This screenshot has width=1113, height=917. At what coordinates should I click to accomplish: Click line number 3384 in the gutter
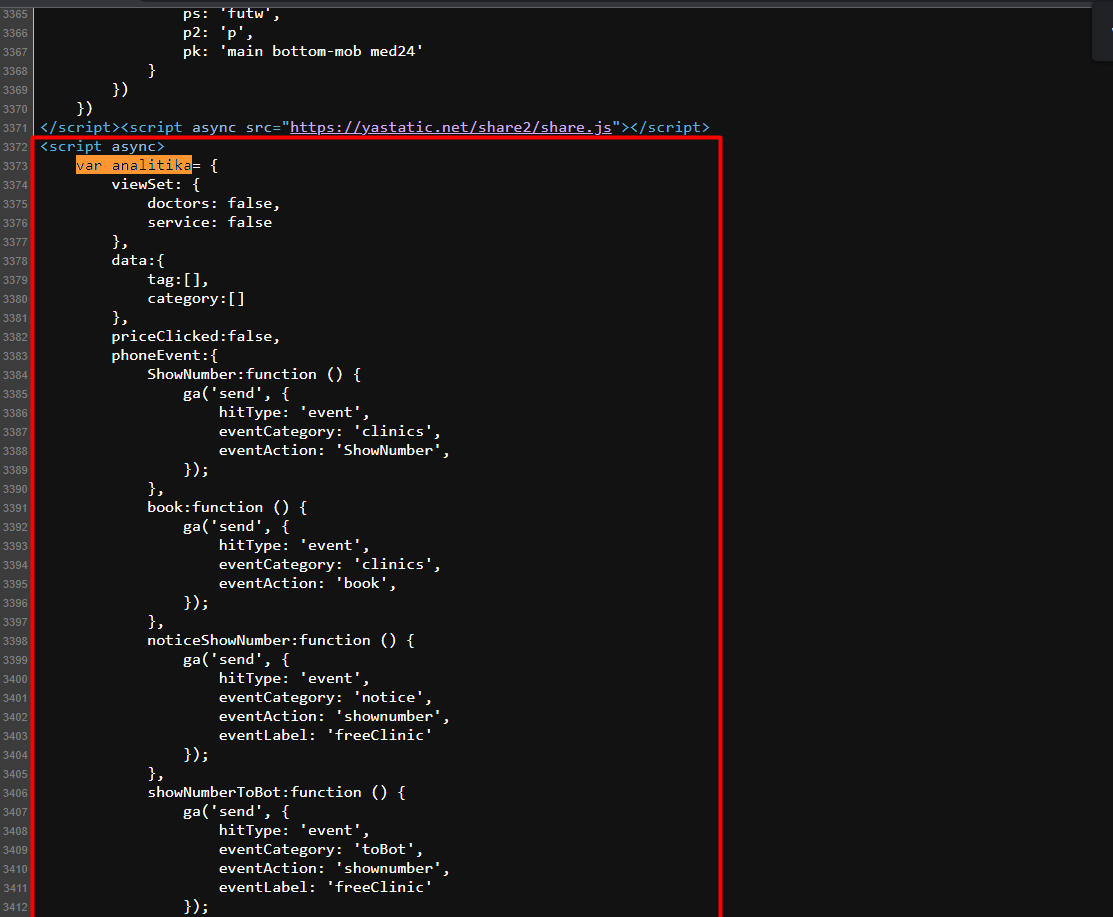tap(15, 375)
